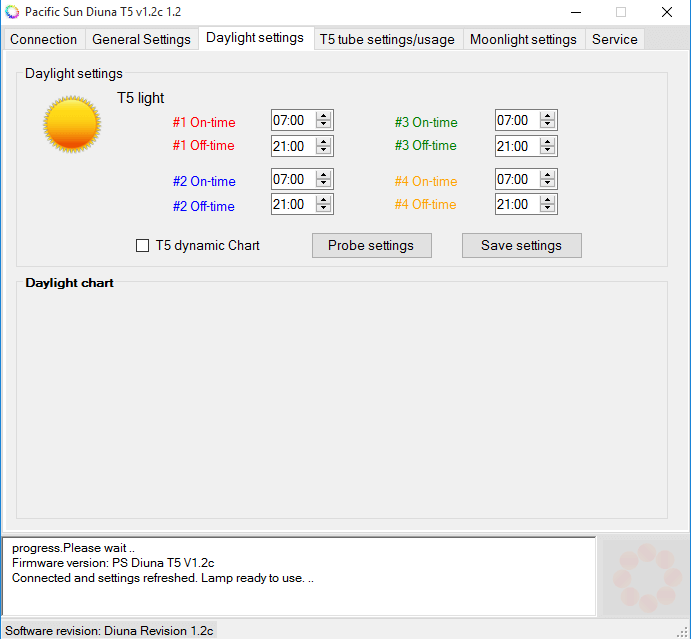Click the Daylight chart heading

click(x=69, y=283)
